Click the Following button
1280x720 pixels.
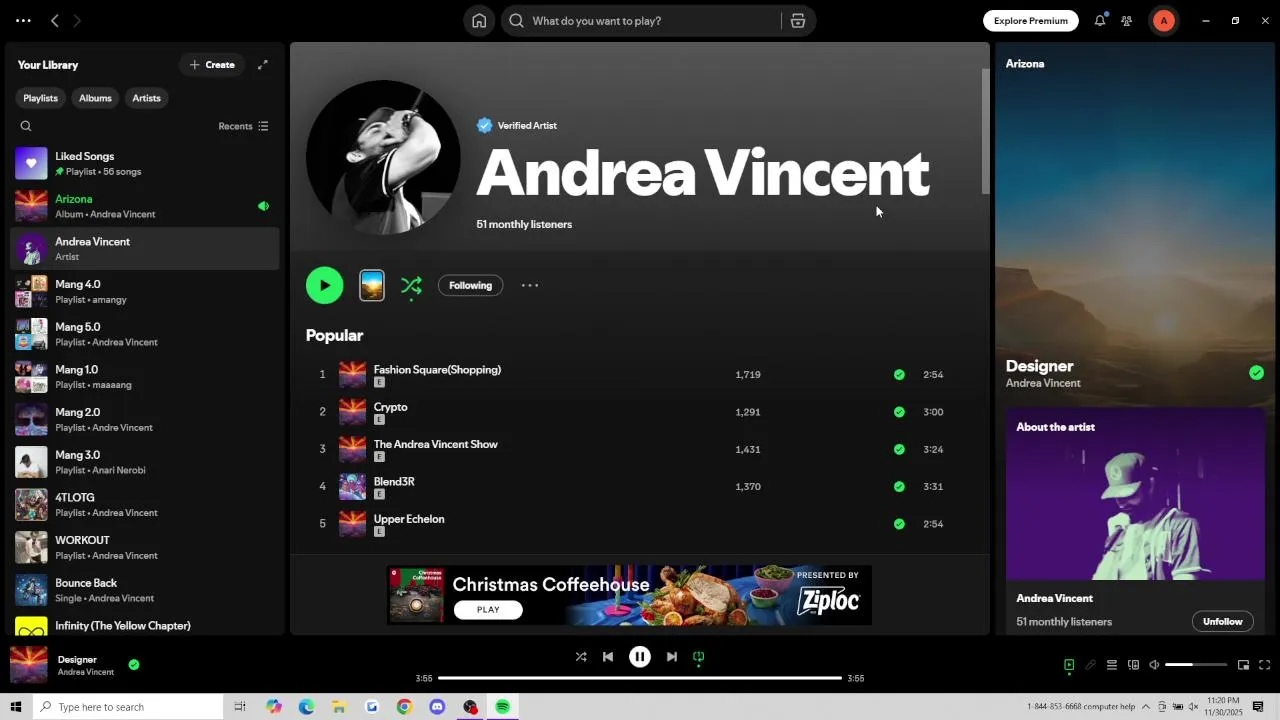[470, 285]
